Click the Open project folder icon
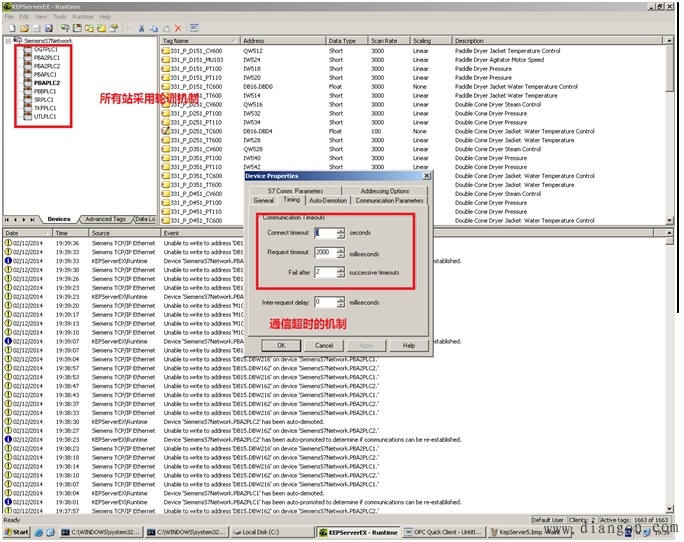The width and height of the screenshot is (684, 542). click(24, 28)
